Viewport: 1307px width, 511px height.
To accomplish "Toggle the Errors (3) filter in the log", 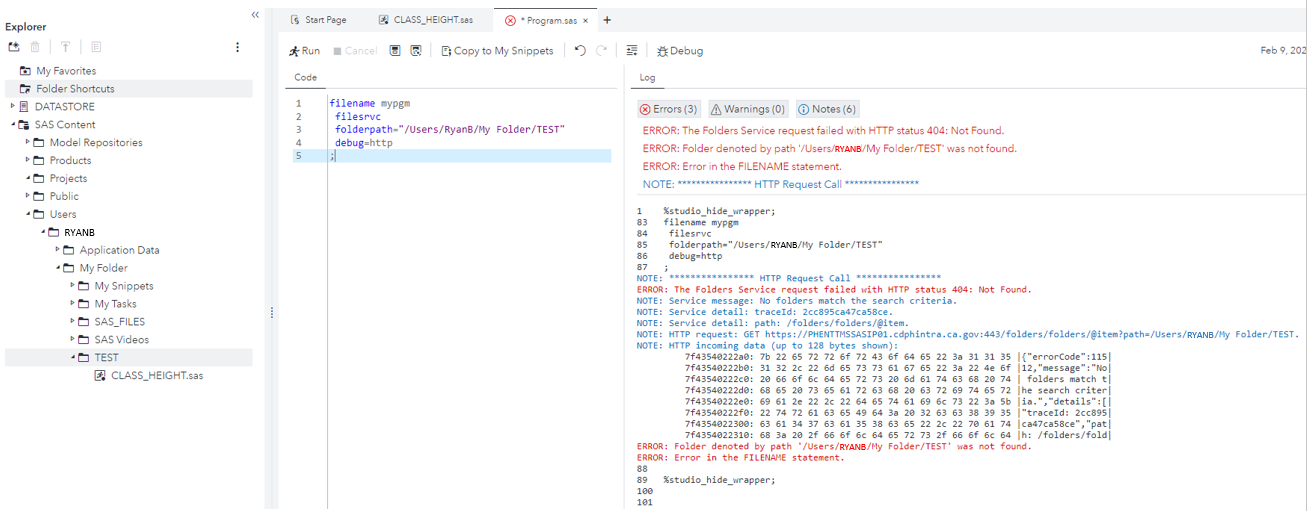I will click(x=669, y=109).
